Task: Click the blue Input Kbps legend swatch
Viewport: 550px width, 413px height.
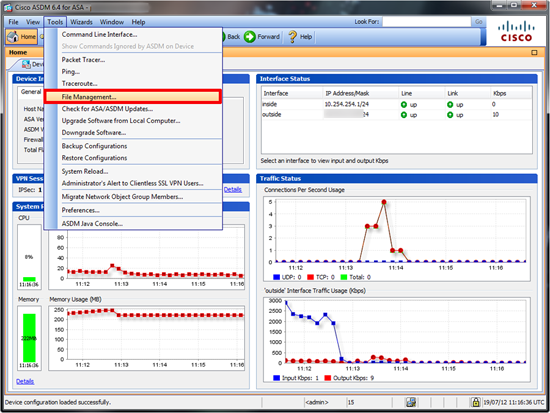Action: pos(276,378)
